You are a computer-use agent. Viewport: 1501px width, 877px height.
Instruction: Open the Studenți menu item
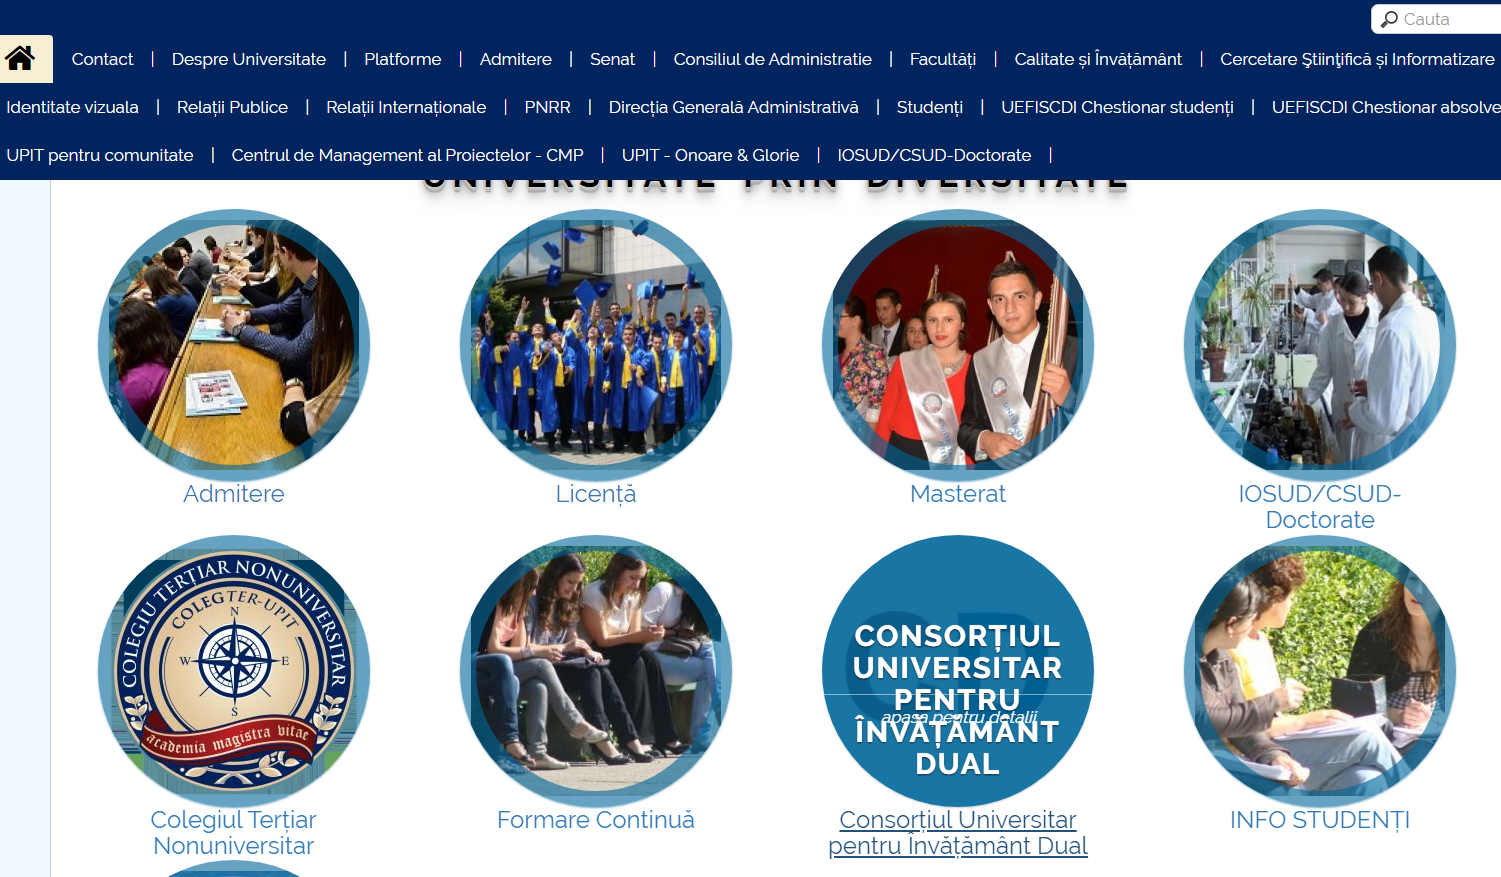tap(930, 107)
